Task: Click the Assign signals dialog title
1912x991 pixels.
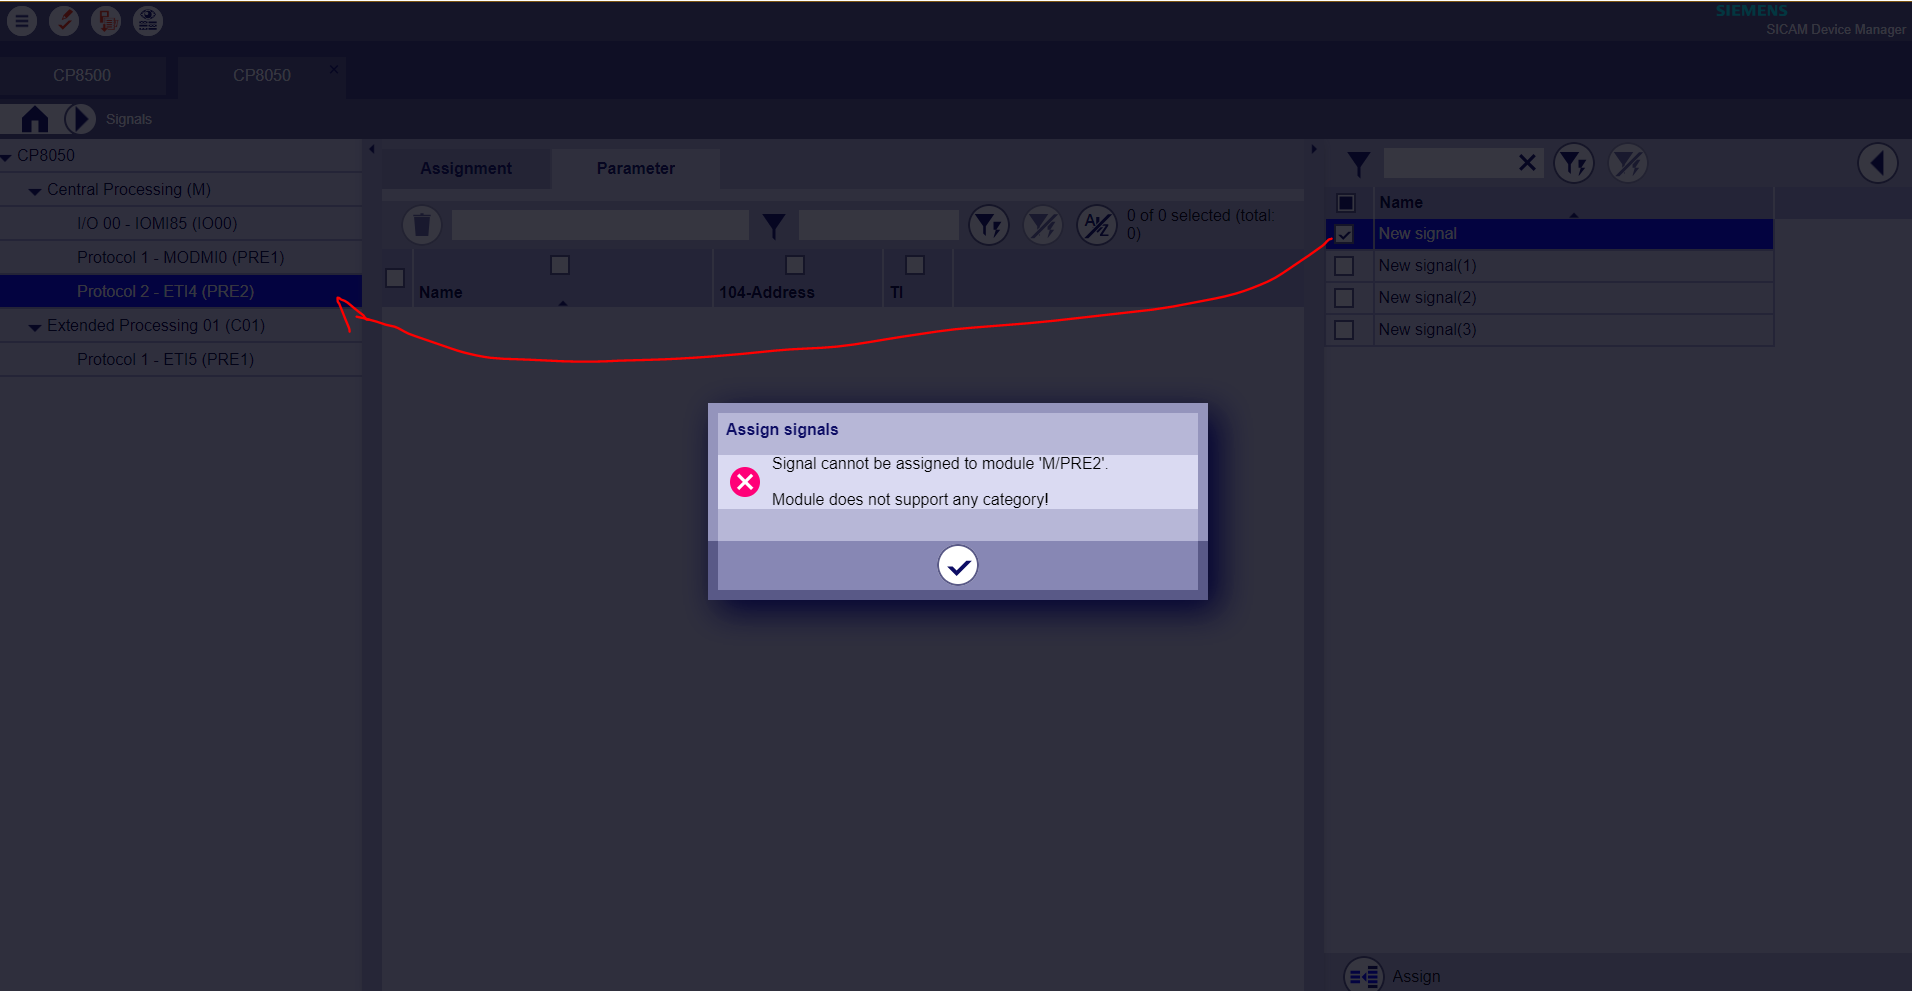Action: pyautogui.click(x=782, y=429)
